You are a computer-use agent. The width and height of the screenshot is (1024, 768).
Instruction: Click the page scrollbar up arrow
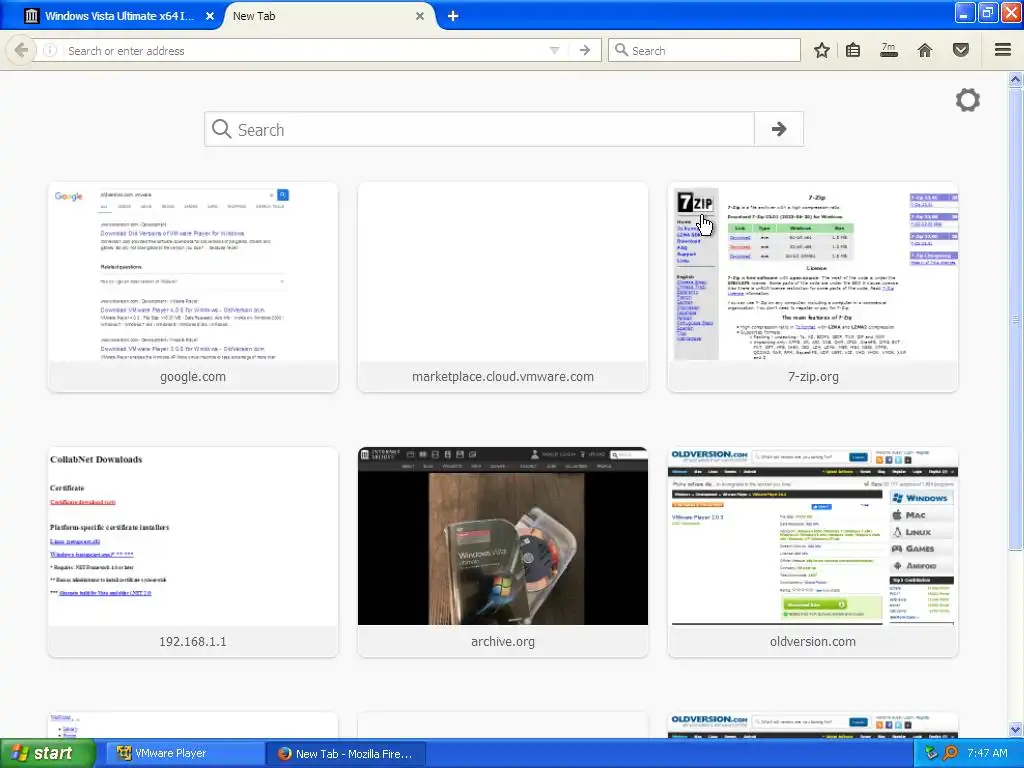click(1015, 80)
